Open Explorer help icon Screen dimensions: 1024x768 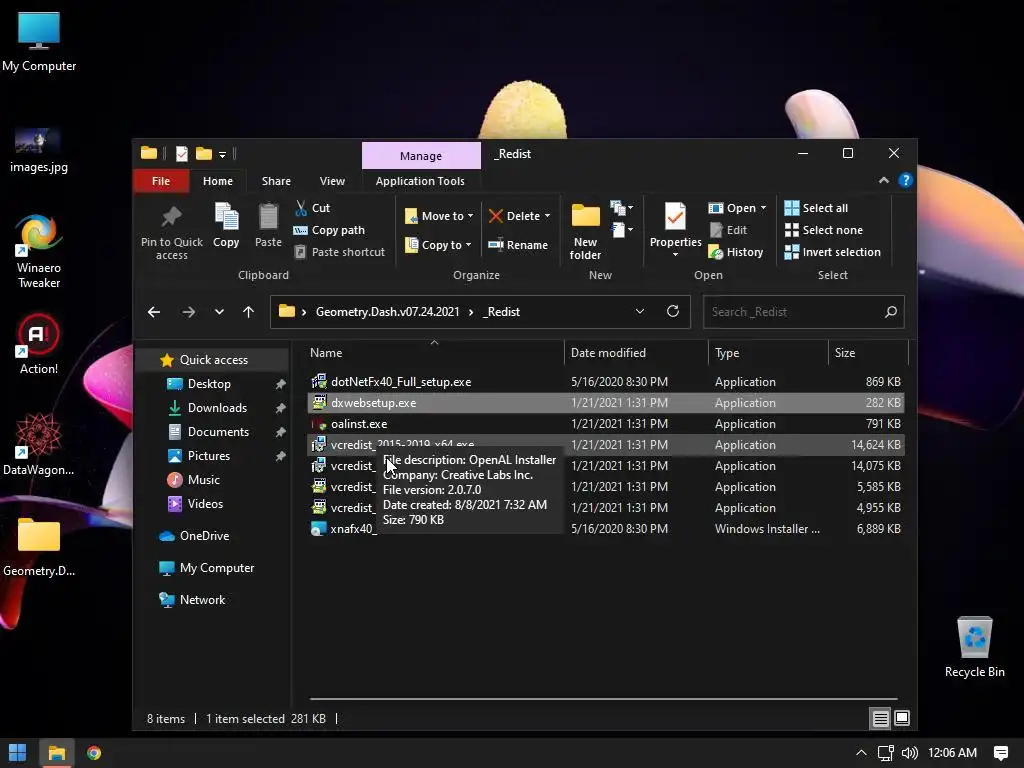905,180
